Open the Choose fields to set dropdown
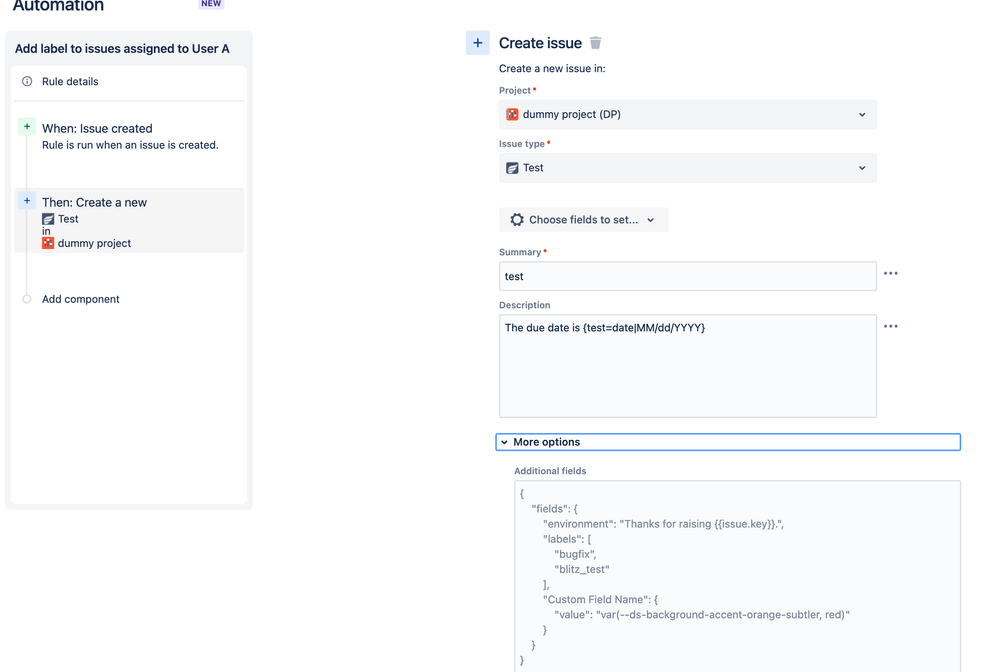This screenshot has height=672, width=999. [584, 220]
